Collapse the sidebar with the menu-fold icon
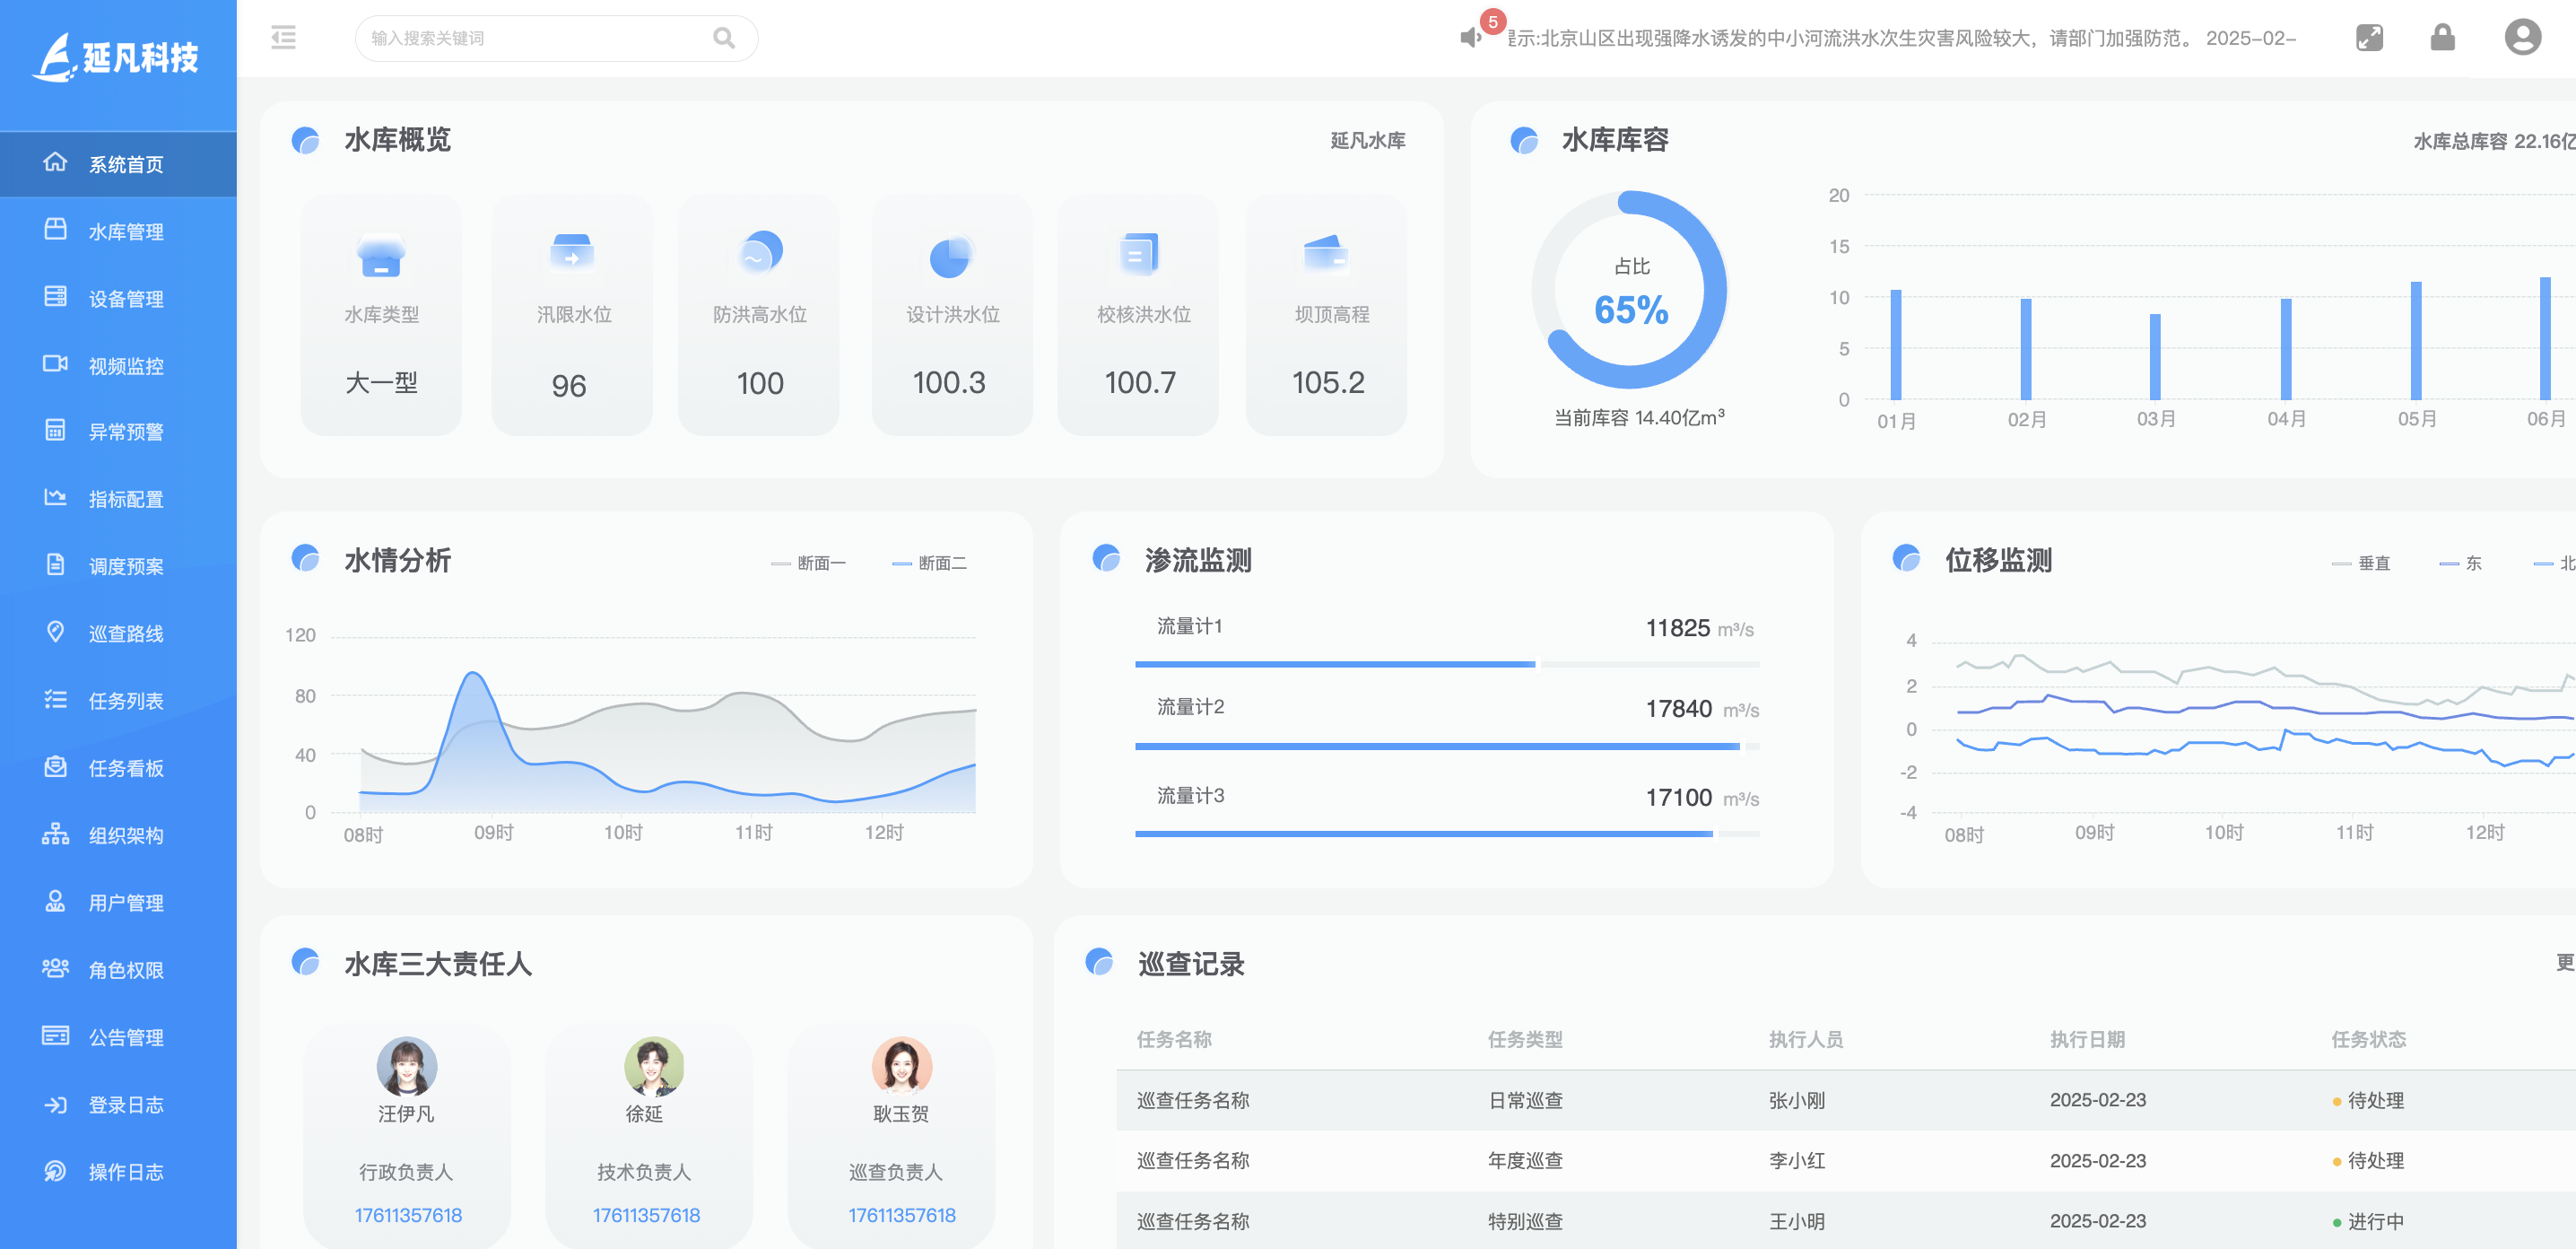Image resolution: width=2576 pixels, height=1249 pixels. click(284, 38)
